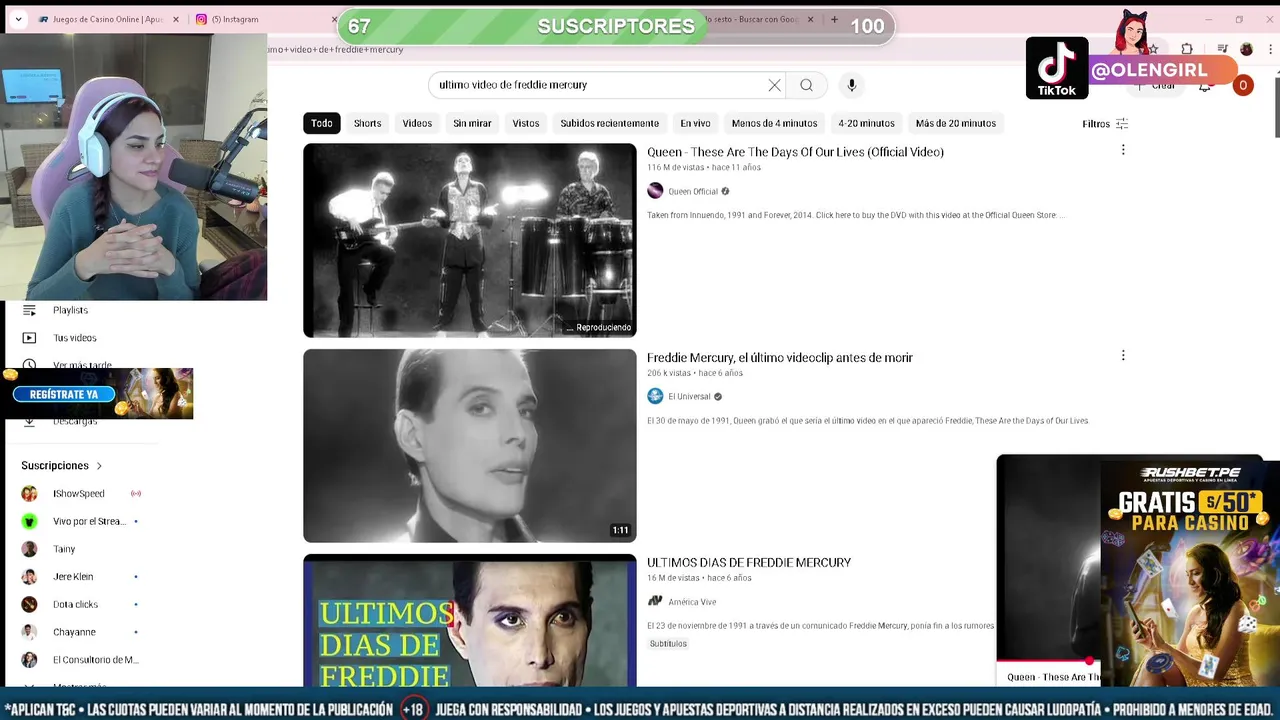Image resolution: width=1280 pixels, height=720 pixels.
Task: Open thumbnail of último videoclip video
Action: [x=470, y=446]
